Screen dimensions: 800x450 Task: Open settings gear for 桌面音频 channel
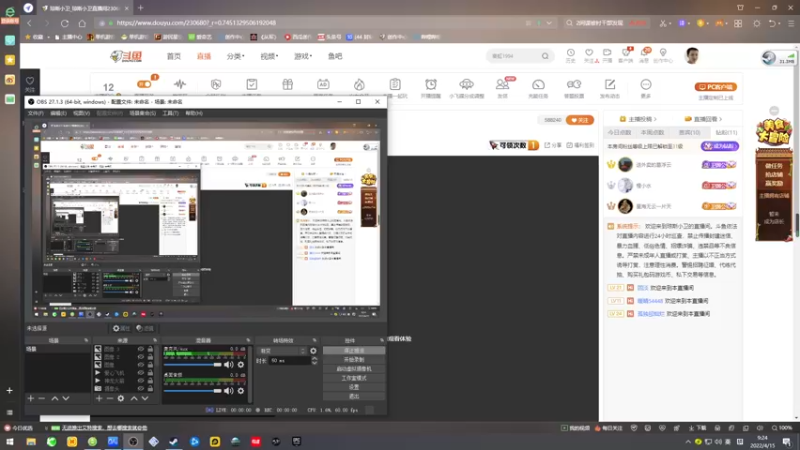(x=241, y=391)
